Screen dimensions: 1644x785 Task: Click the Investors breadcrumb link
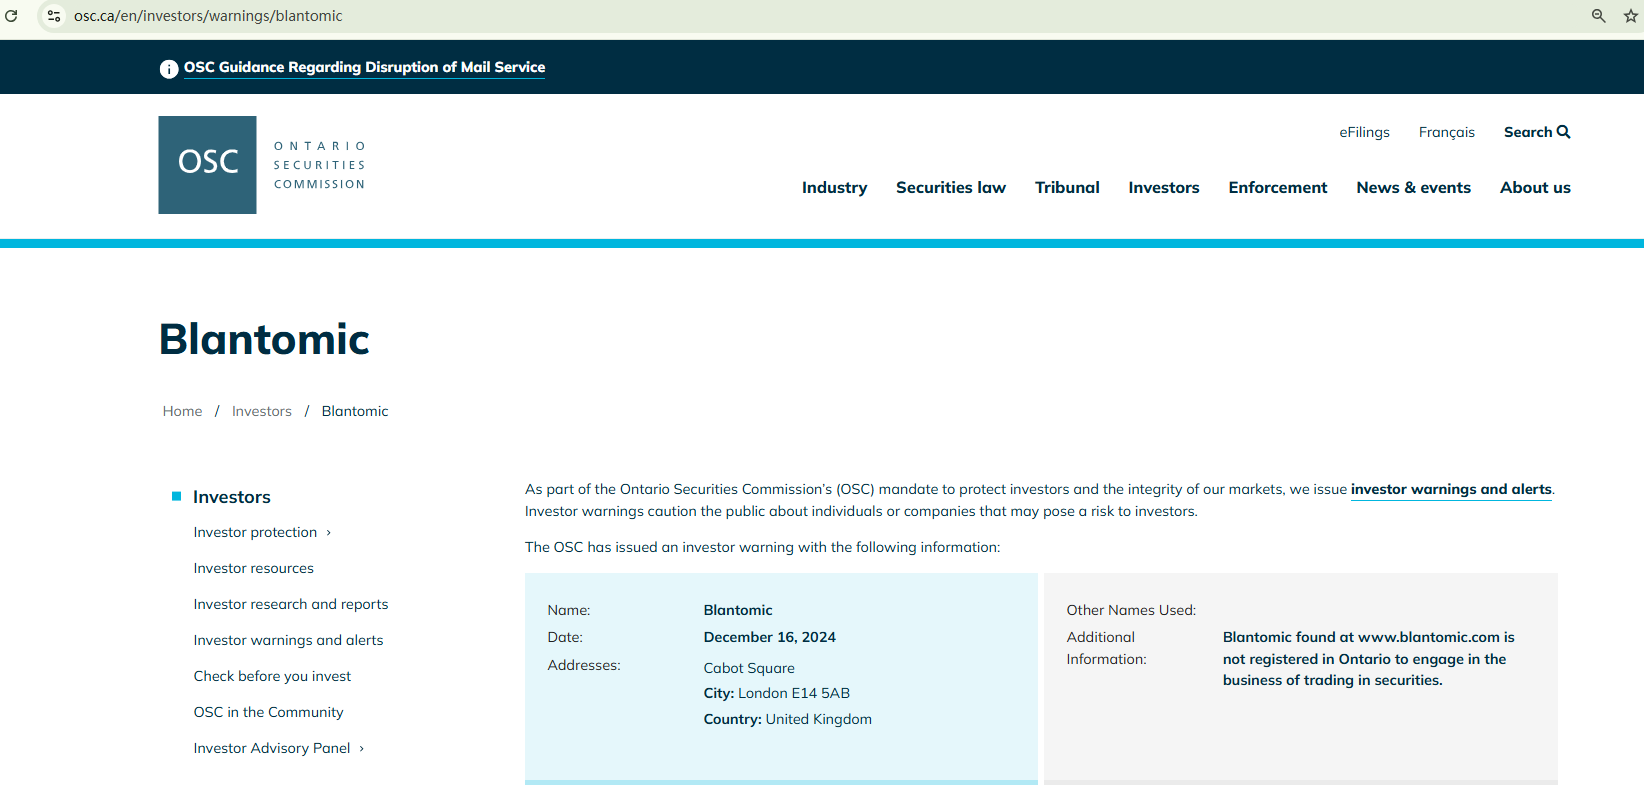(262, 411)
